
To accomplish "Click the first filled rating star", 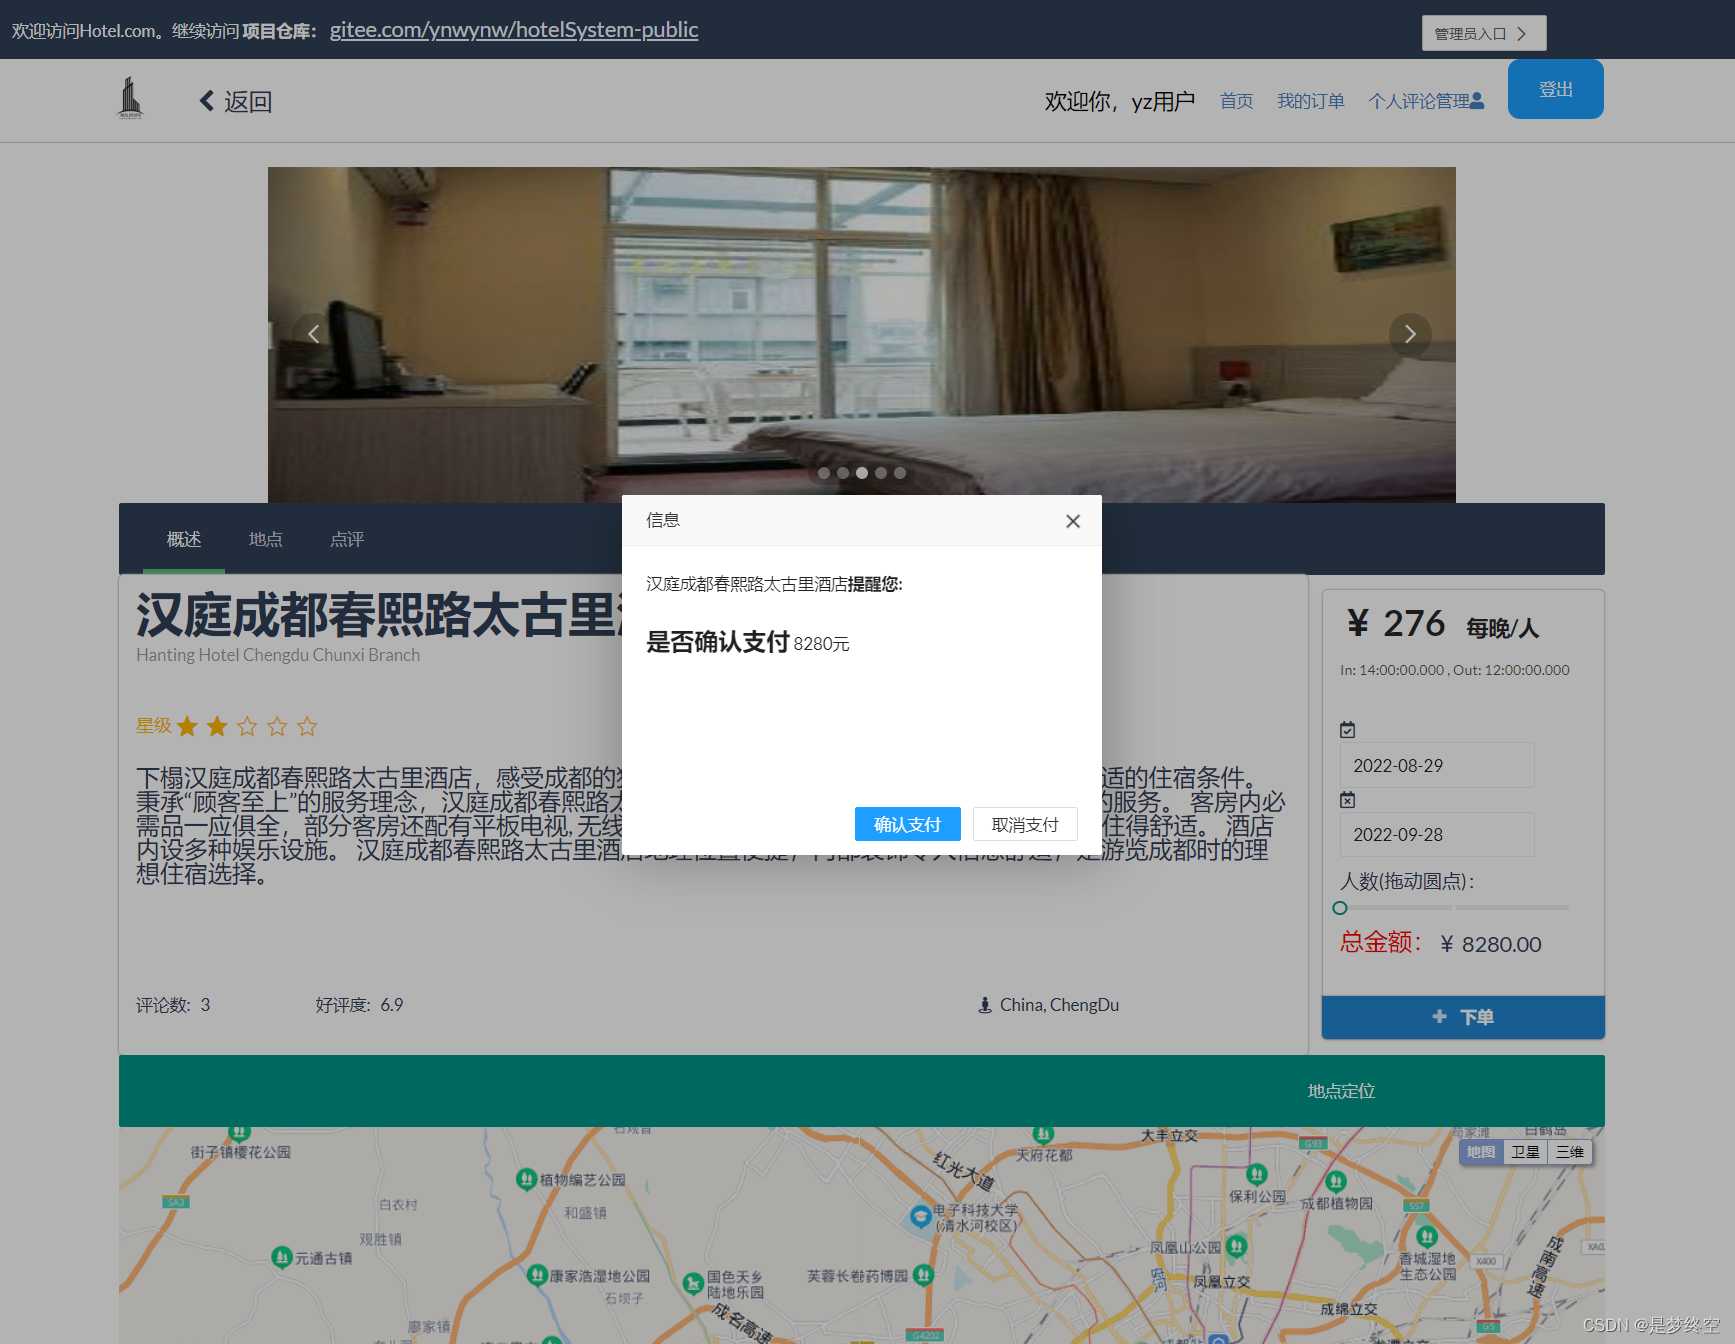I will tap(187, 726).
